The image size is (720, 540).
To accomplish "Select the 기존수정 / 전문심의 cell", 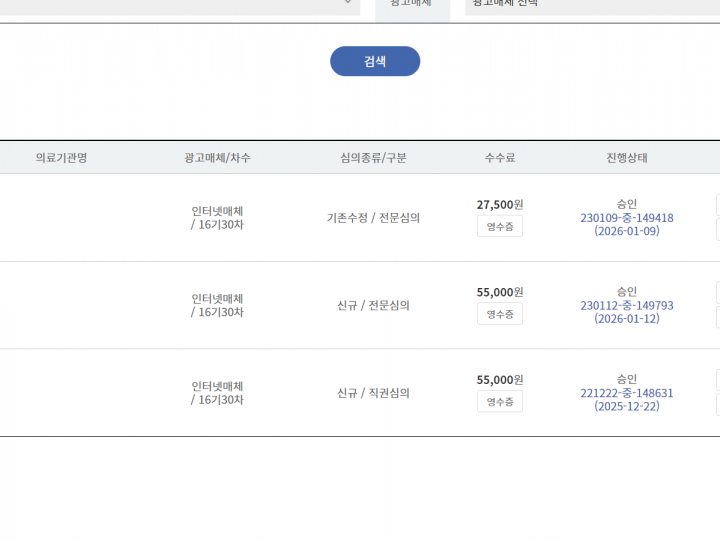I will tap(373, 218).
